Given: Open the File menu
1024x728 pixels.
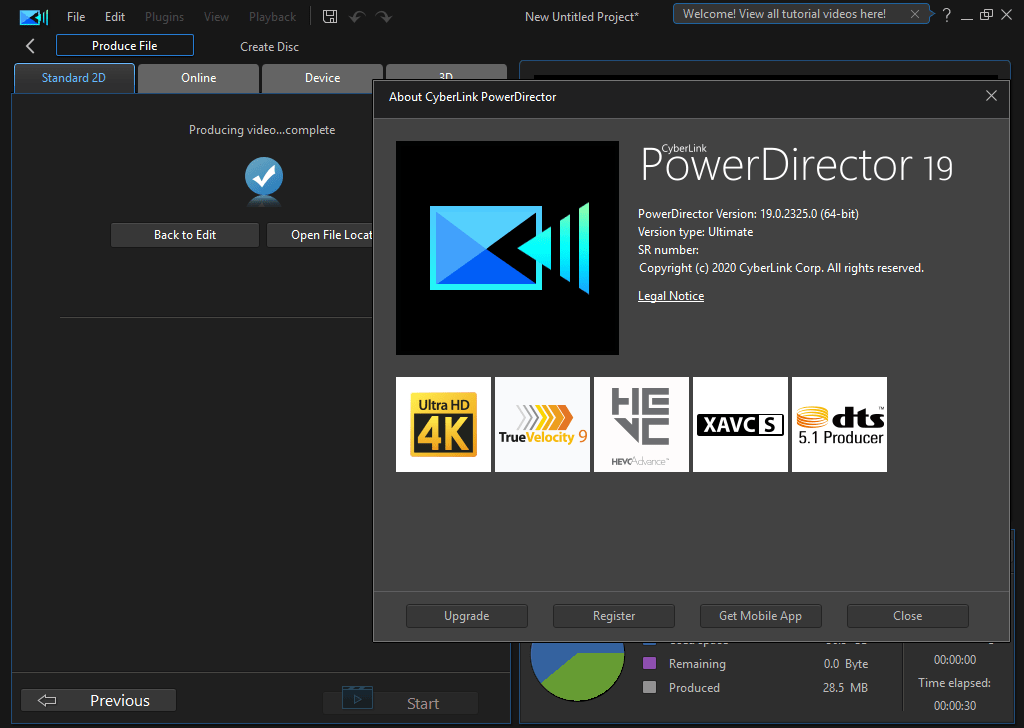Looking at the screenshot, I should click(76, 17).
